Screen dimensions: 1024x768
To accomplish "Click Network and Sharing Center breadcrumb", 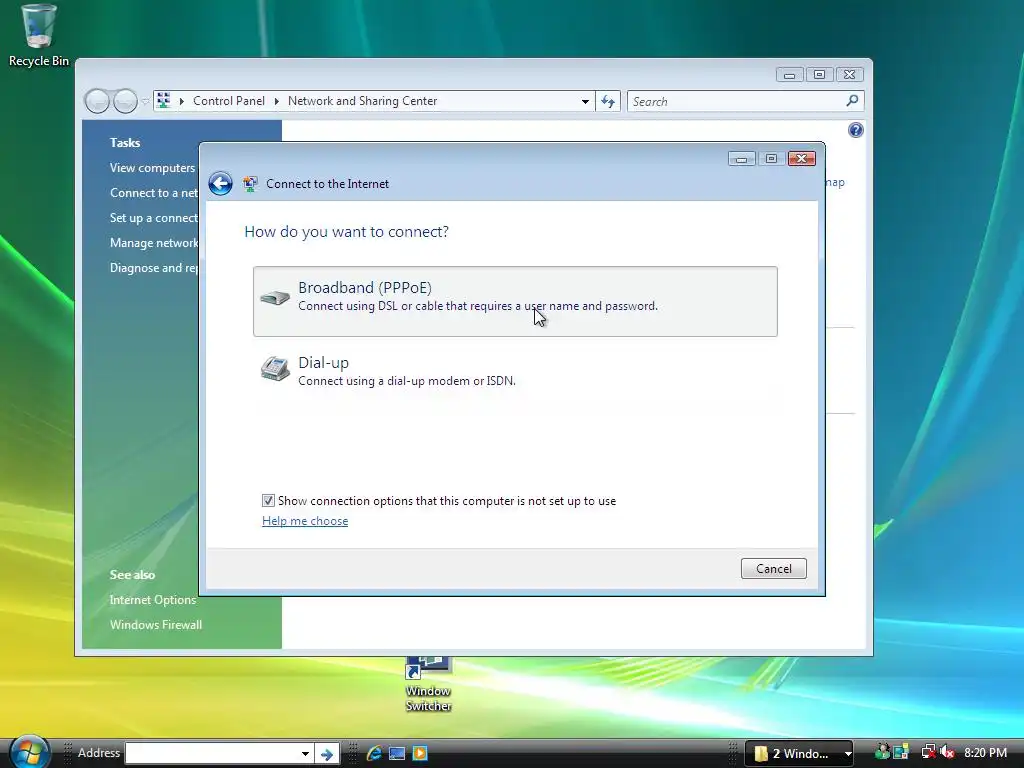I will 362,101.
